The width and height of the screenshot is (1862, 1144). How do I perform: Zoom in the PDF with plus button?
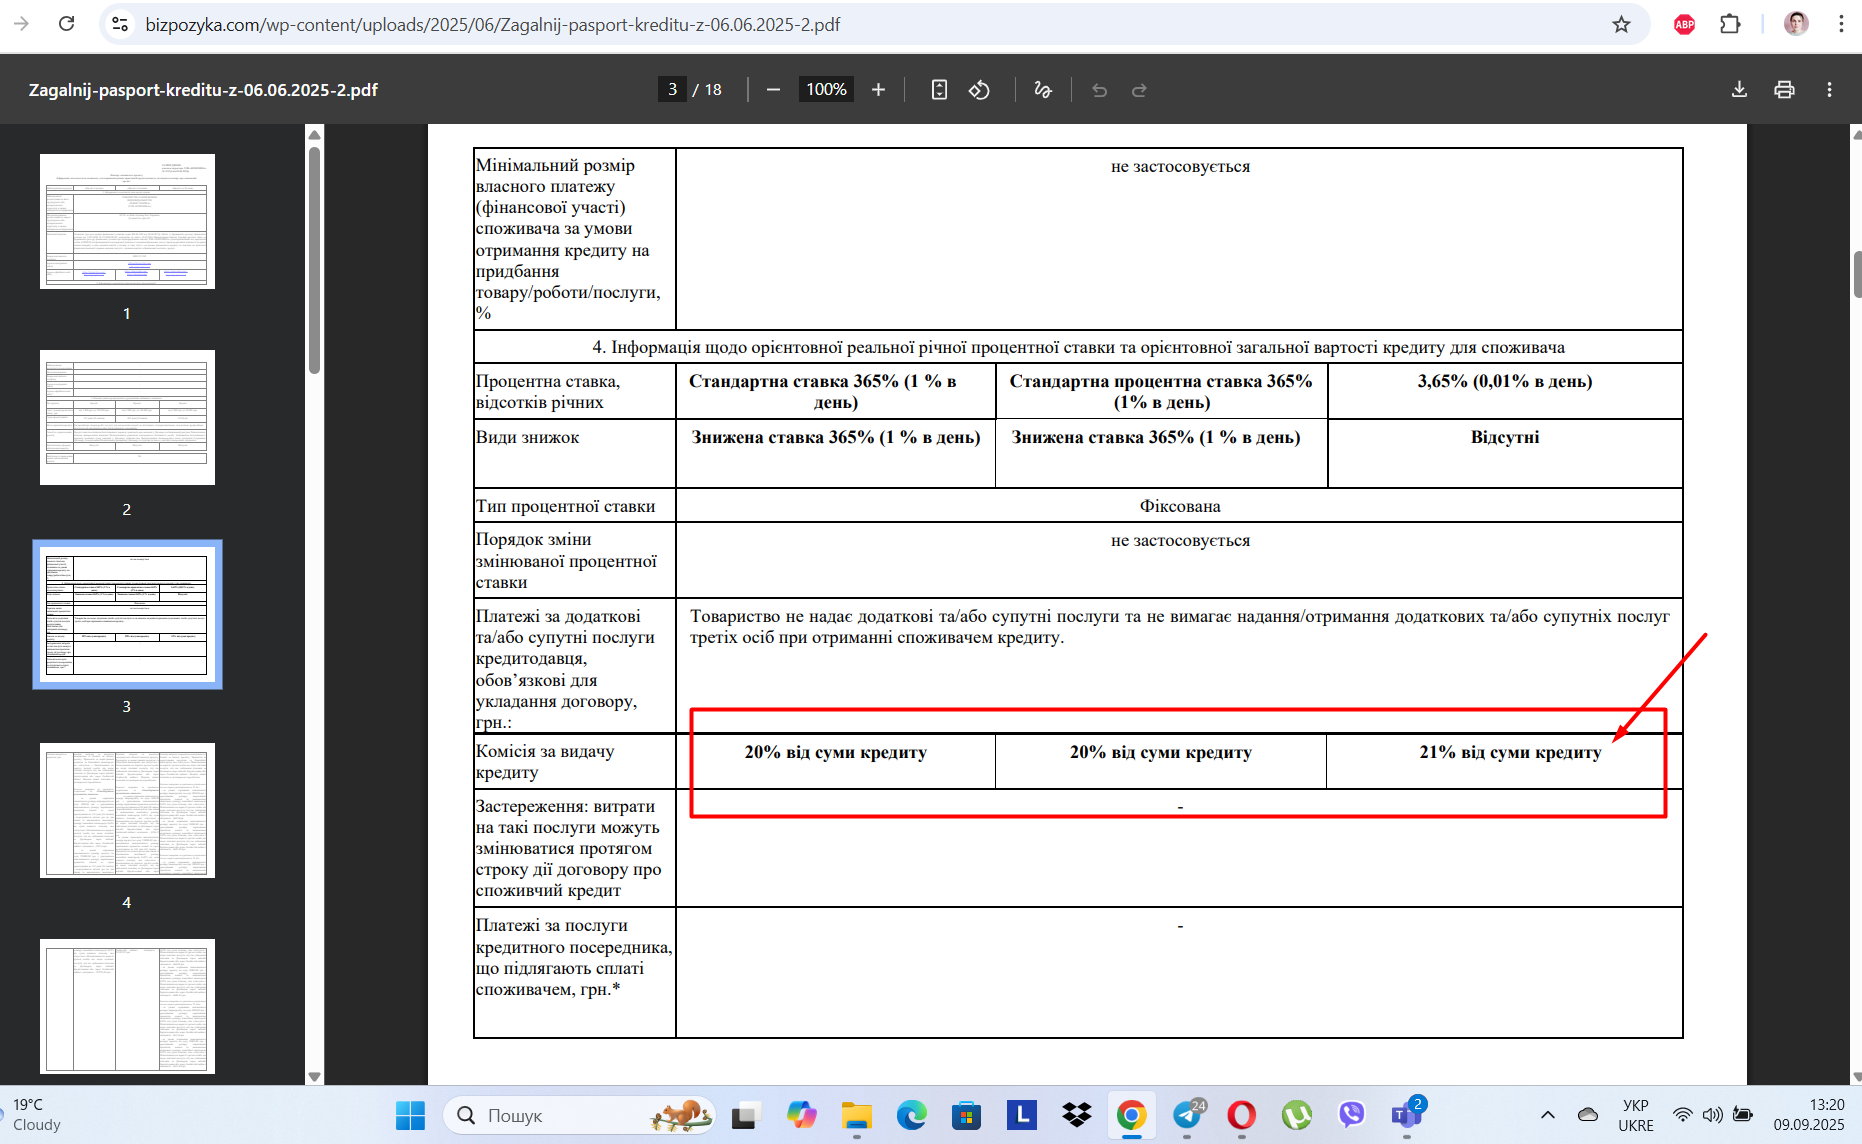tap(878, 90)
